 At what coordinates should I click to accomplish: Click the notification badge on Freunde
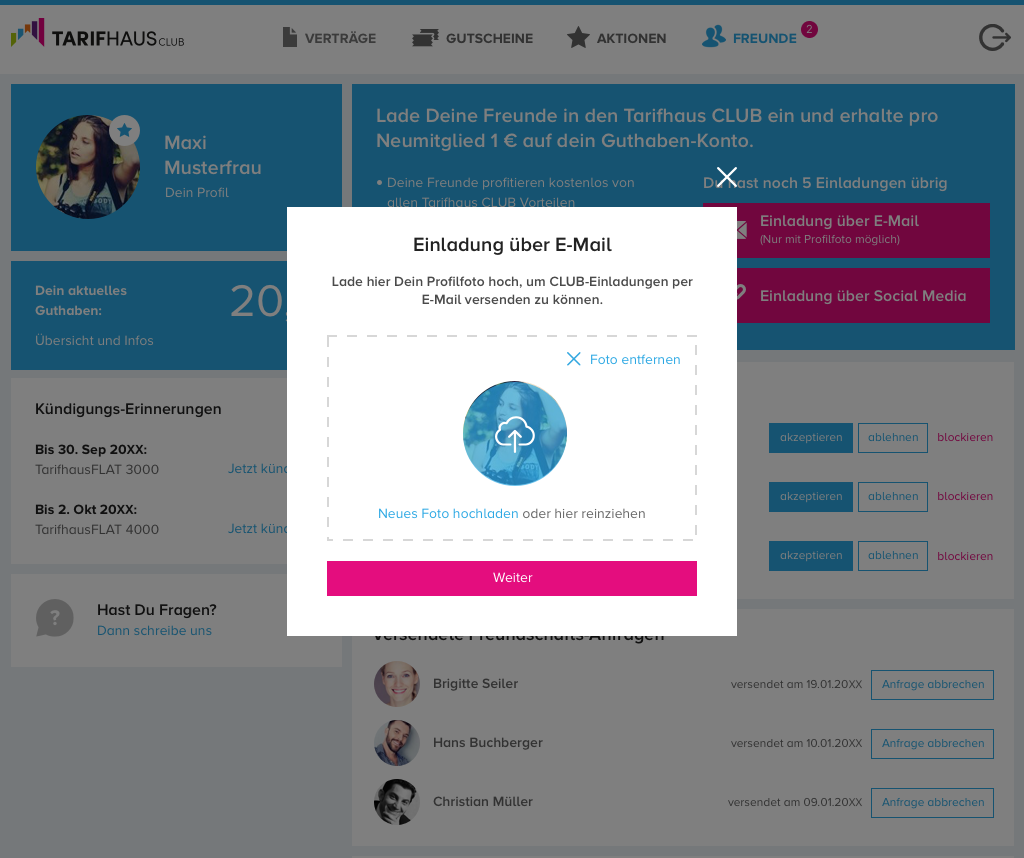809,29
